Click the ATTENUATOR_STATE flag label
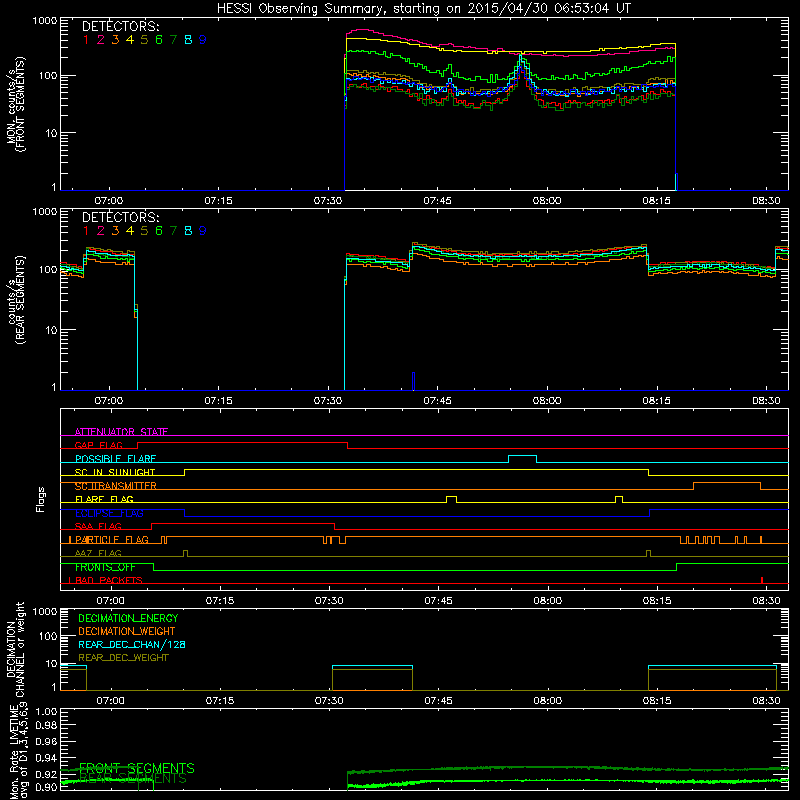The width and height of the screenshot is (800, 800). click(x=121, y=432)
